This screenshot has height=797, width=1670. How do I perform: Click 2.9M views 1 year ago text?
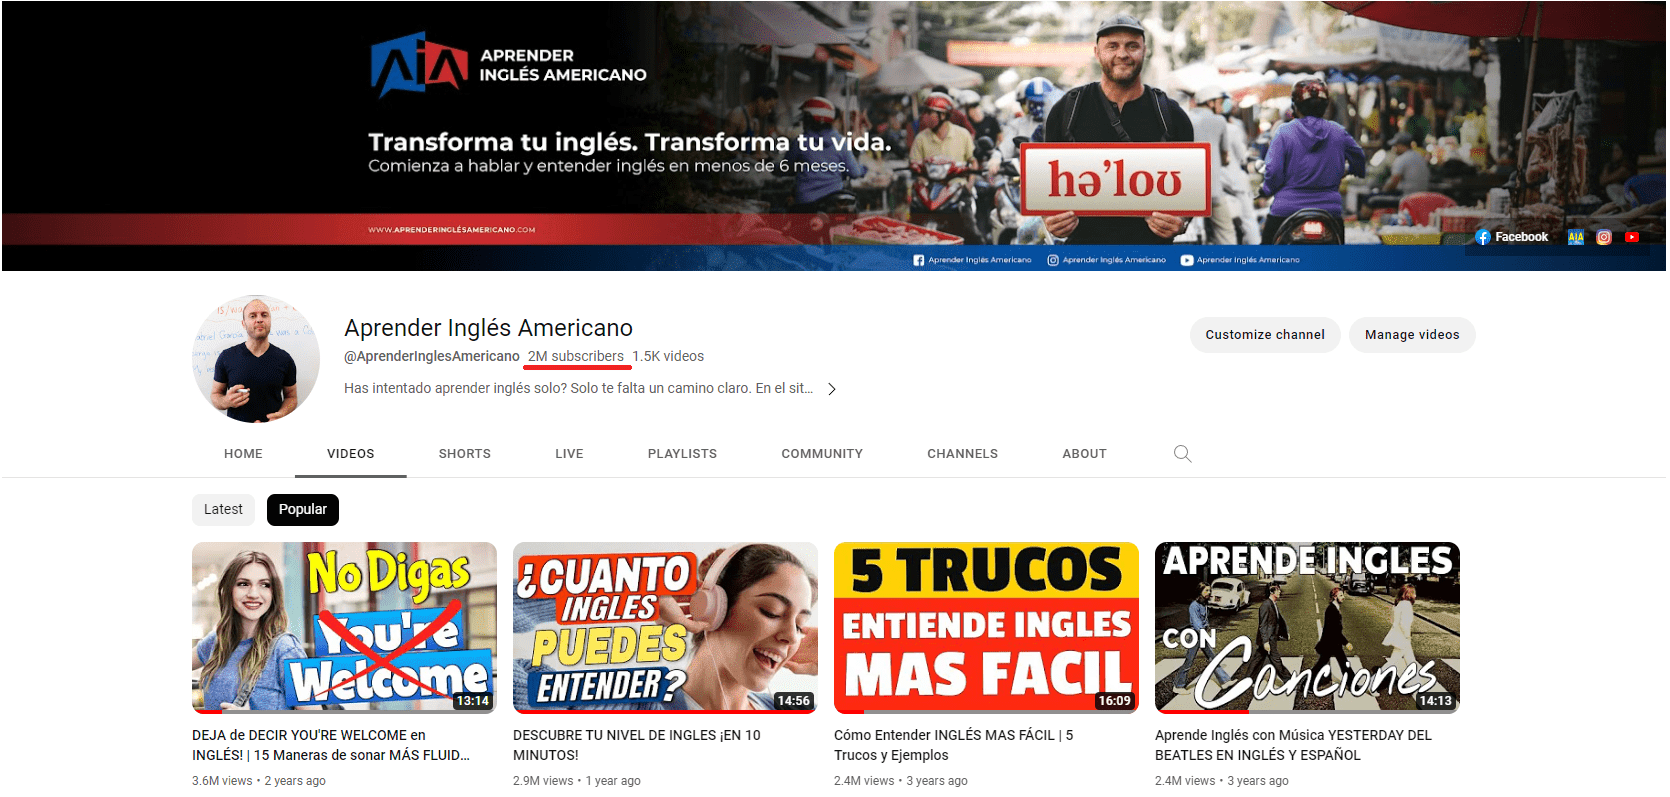coord(577,781)
